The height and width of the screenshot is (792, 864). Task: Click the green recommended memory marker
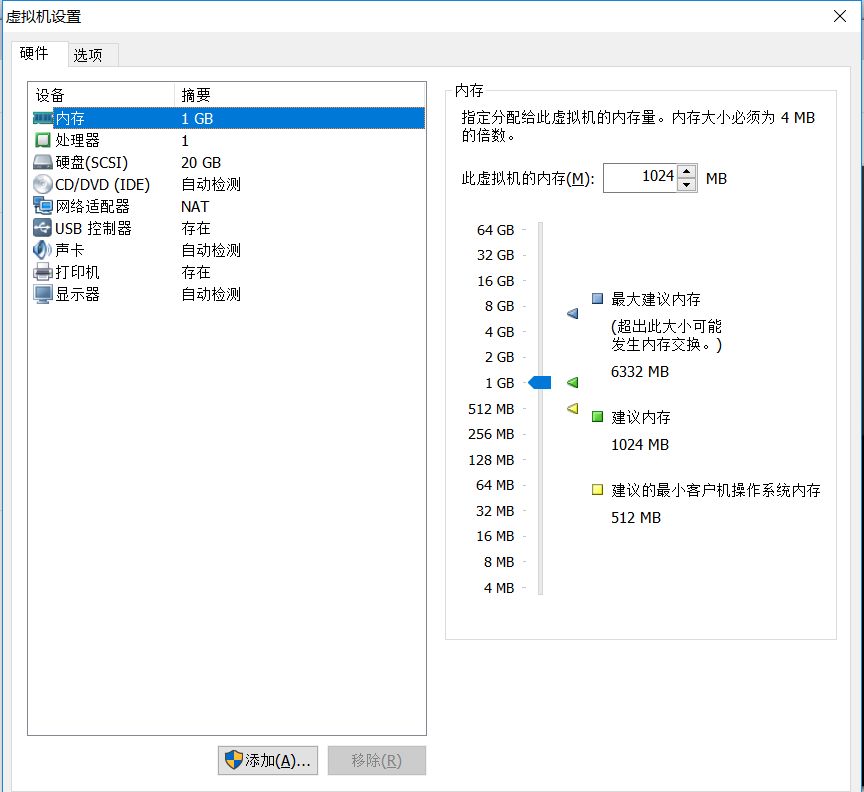click(x=573, y=382)
